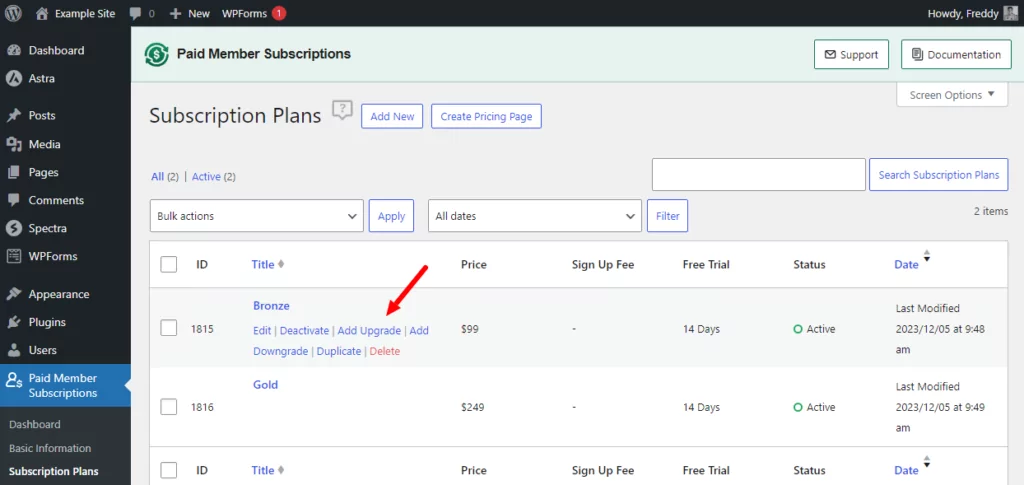The height and width of the screenshot is (485, 1024).
Task: Check the Bronze plan checkbox
Action: coord(168,328)
